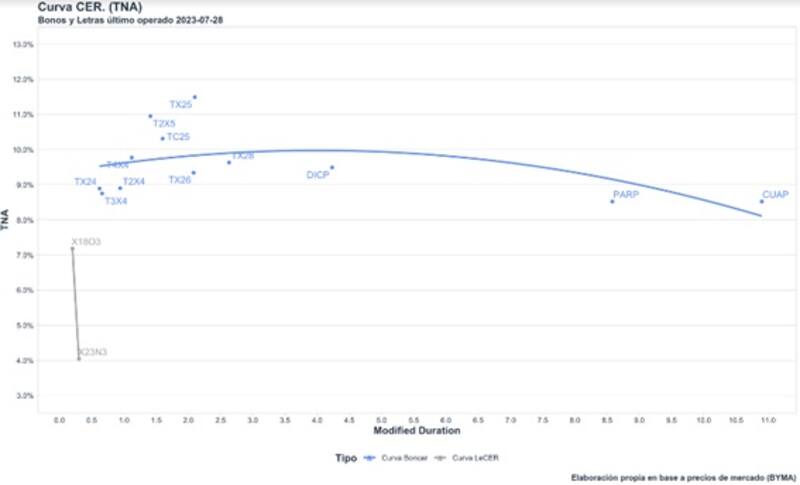Click the Tipo legend title
This screenshot has height=485, width=800.
point(345,458)
